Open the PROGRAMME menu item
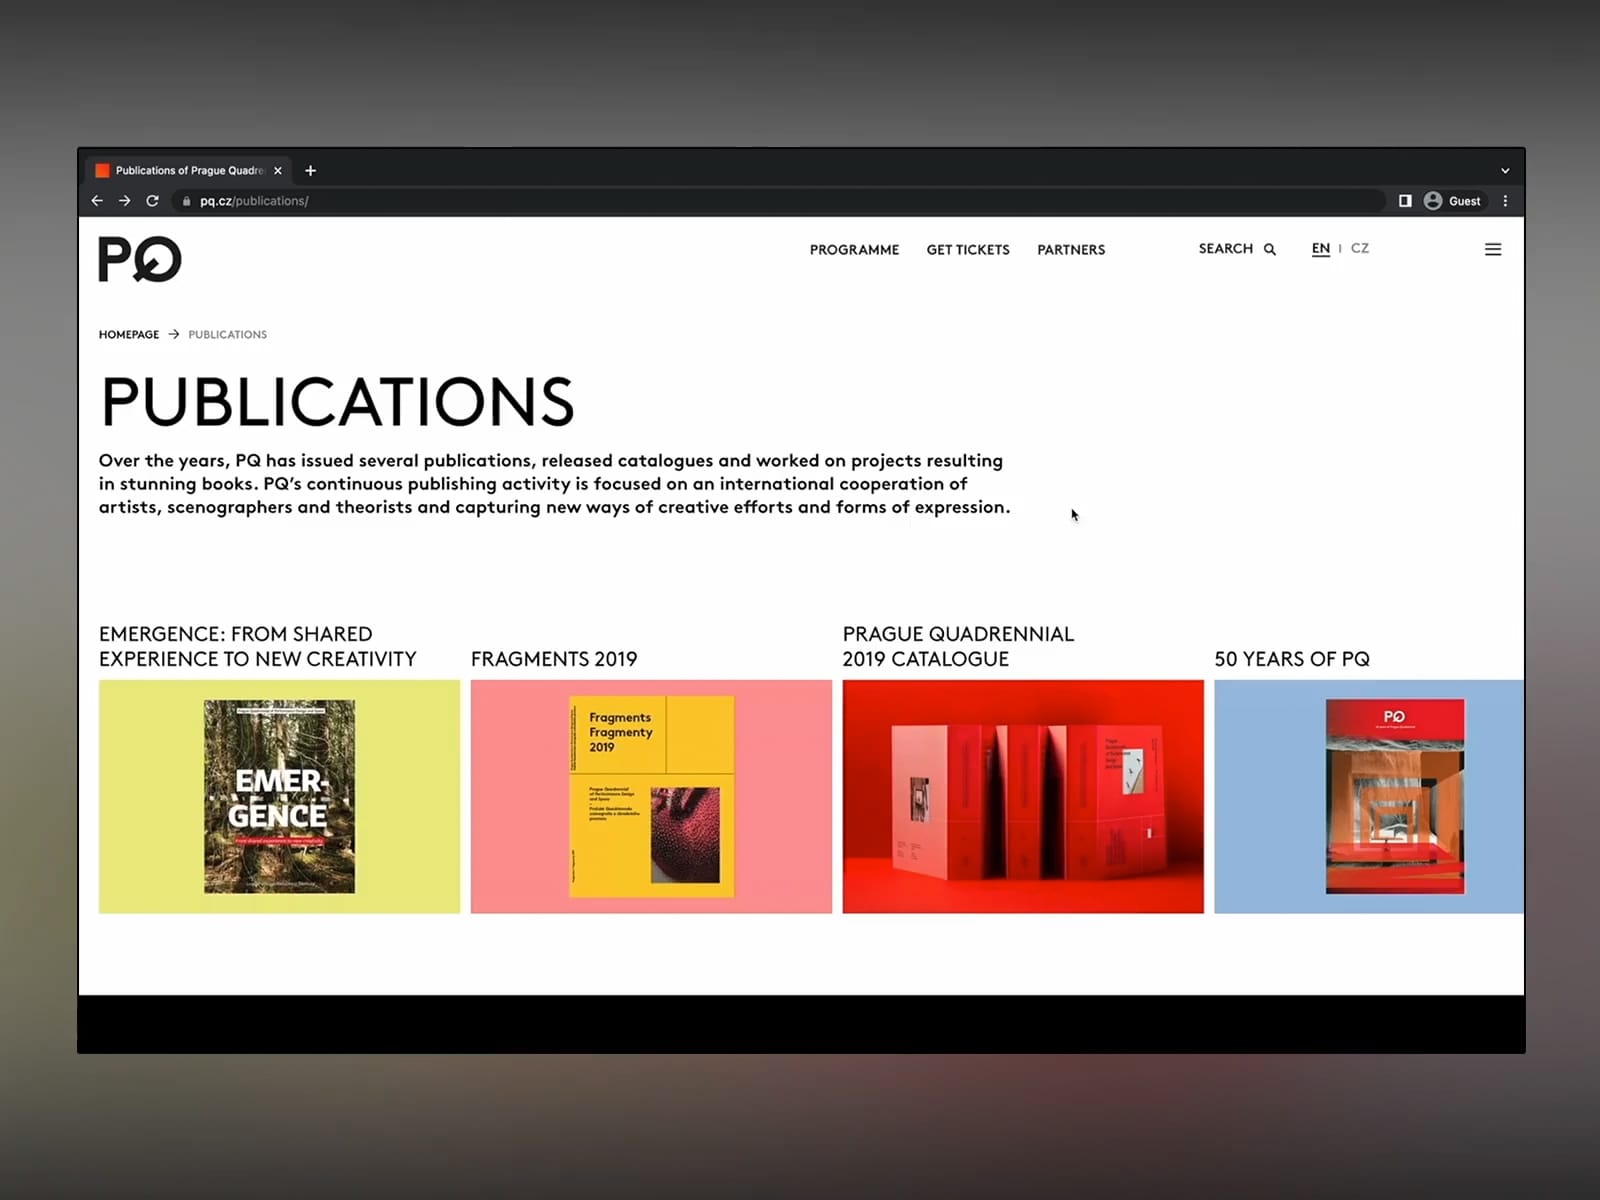 [854, 250]
